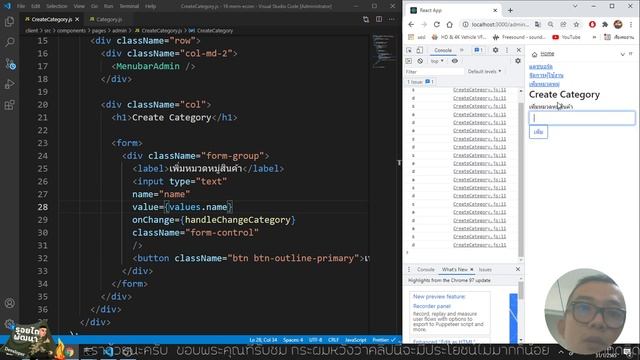Open the Source Control view
Image resolution: width=640 pixels, height=360 pixels.
pyautogui.click(x=10, y=64)
